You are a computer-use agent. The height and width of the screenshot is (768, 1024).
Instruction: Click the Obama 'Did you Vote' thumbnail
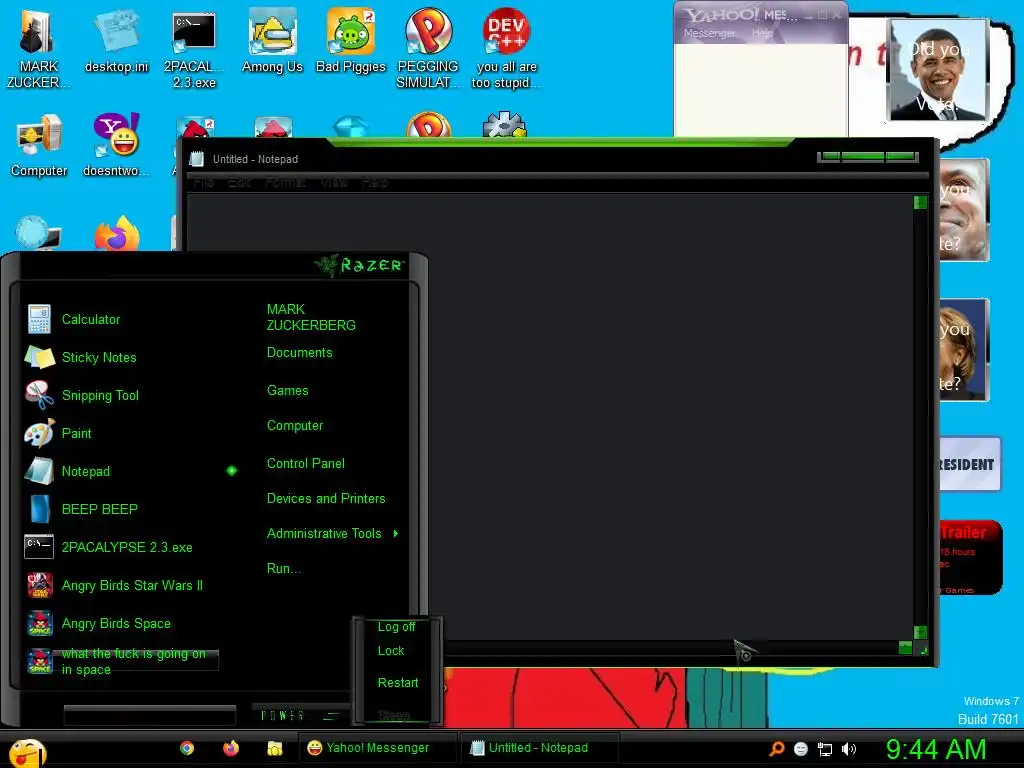pyautogui.click(x=939, y=71)
